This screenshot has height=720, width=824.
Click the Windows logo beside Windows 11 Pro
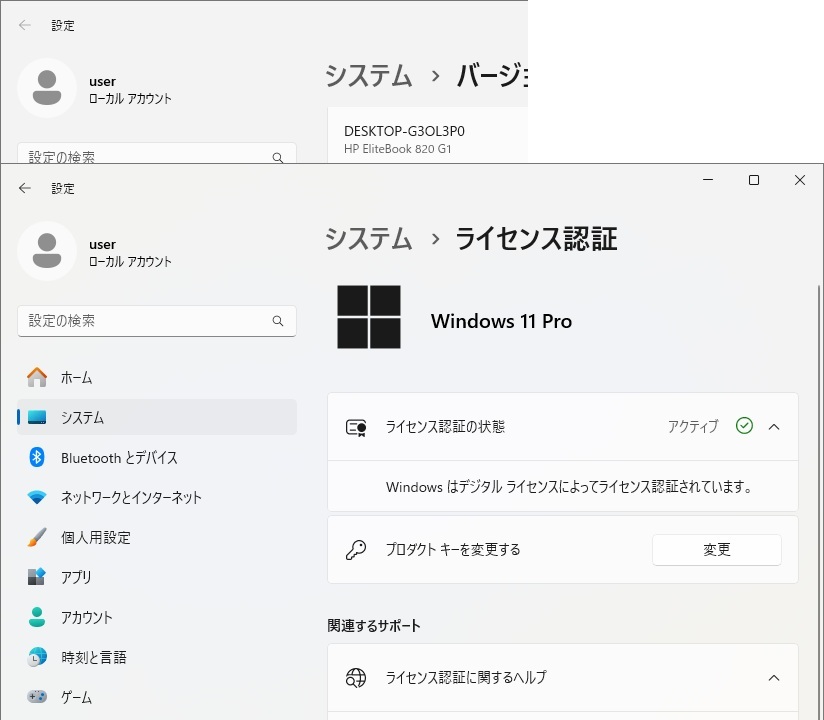369,317
